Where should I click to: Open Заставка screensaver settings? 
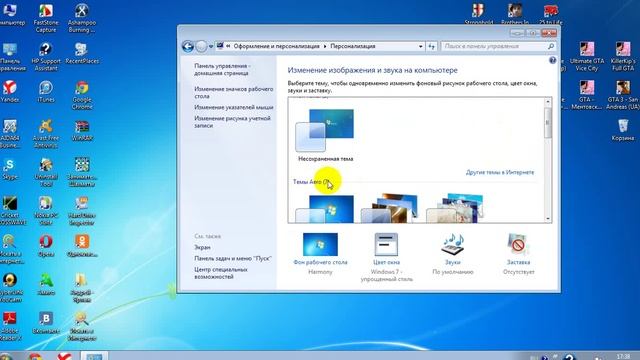click(518, 254)
